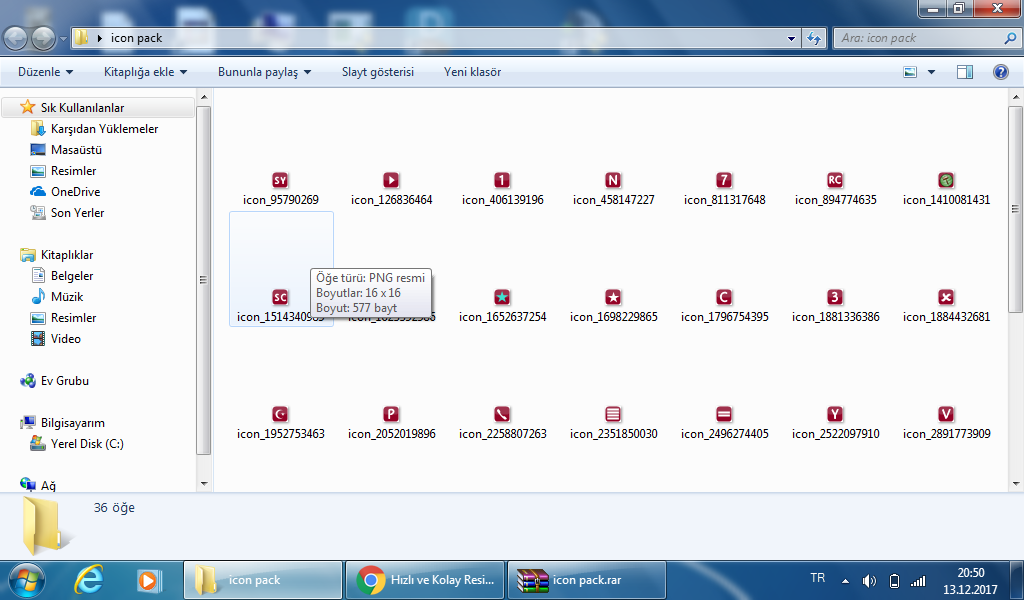Open icon pack.rar WinRAR taskbar window

[586, 580]
